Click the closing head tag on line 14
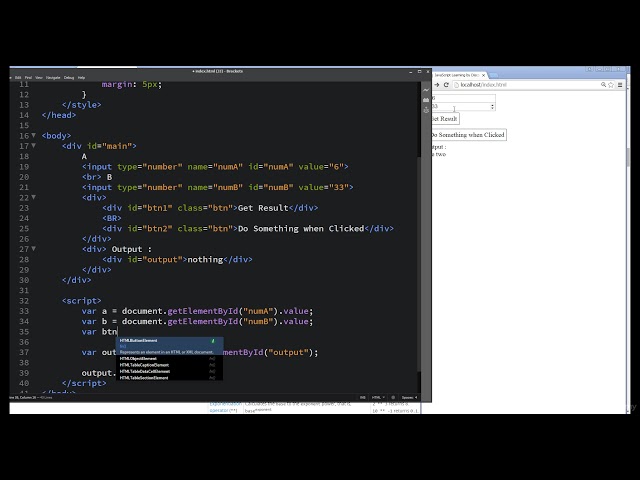Screen dimensions: 640x480 59,115
